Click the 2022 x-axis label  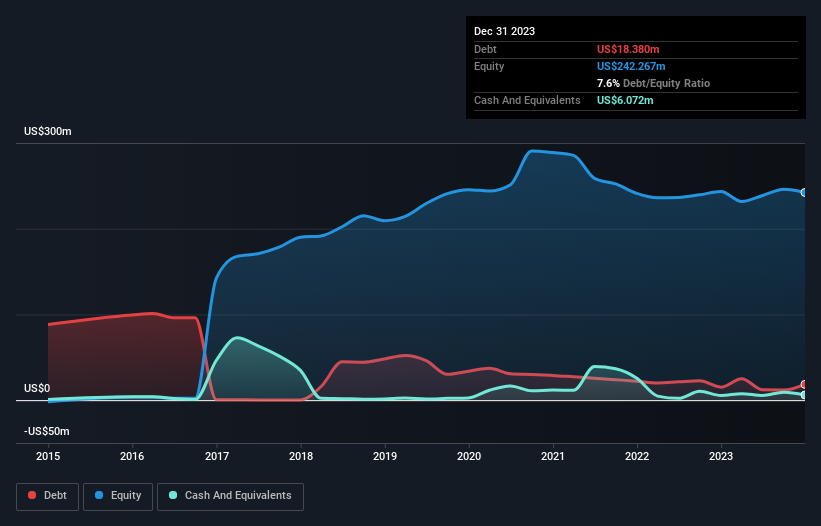point(637,456)
